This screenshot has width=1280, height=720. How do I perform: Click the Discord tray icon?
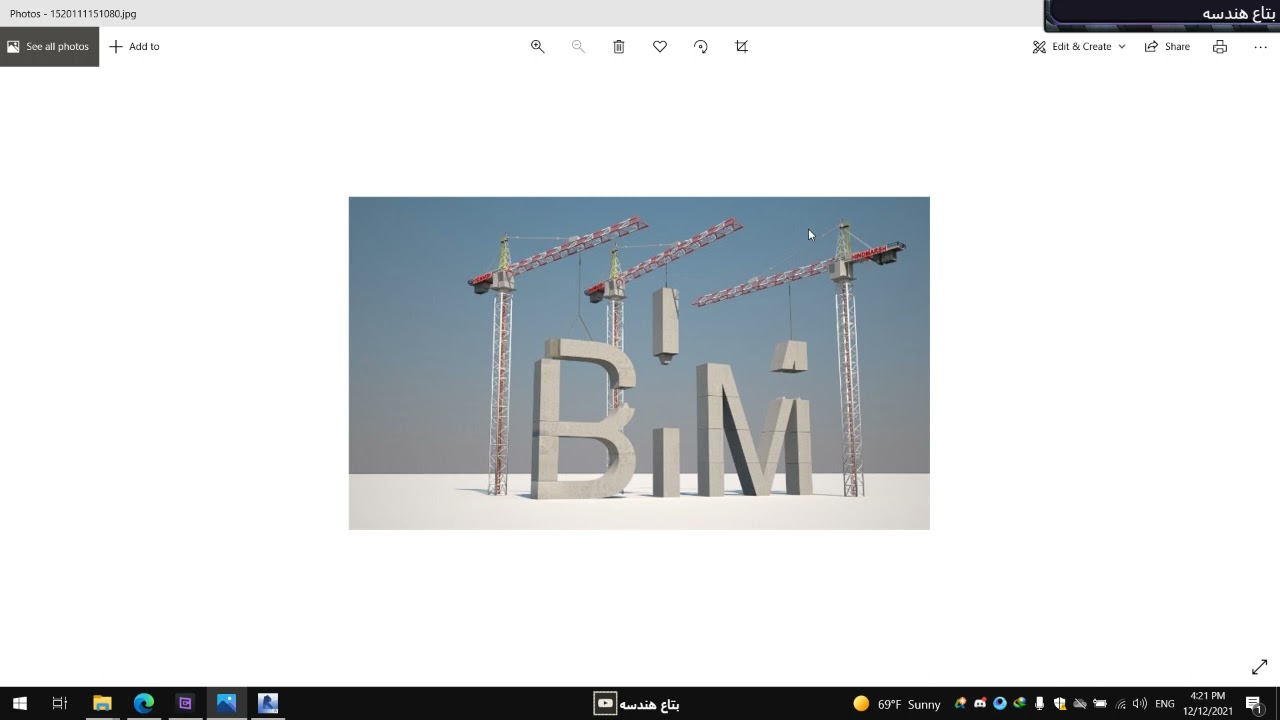(980, 703)
